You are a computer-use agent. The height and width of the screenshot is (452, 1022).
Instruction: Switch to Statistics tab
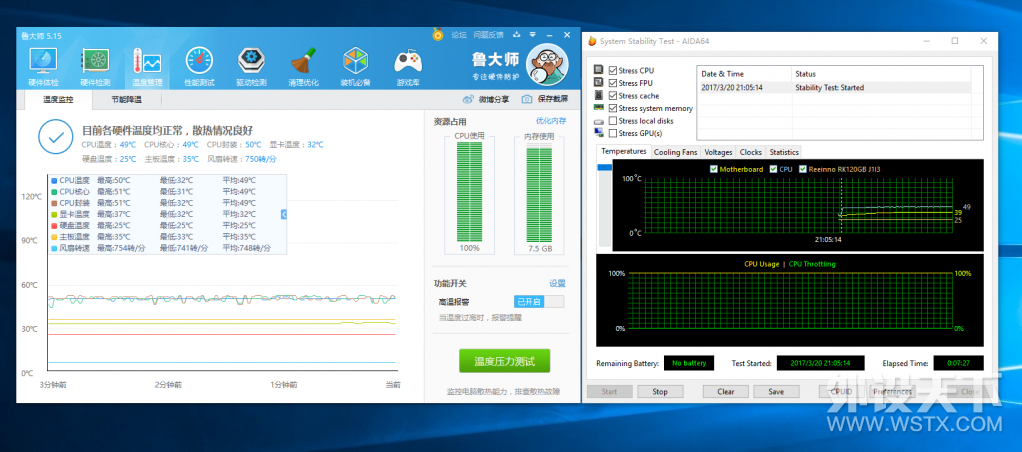coord(783,152)
